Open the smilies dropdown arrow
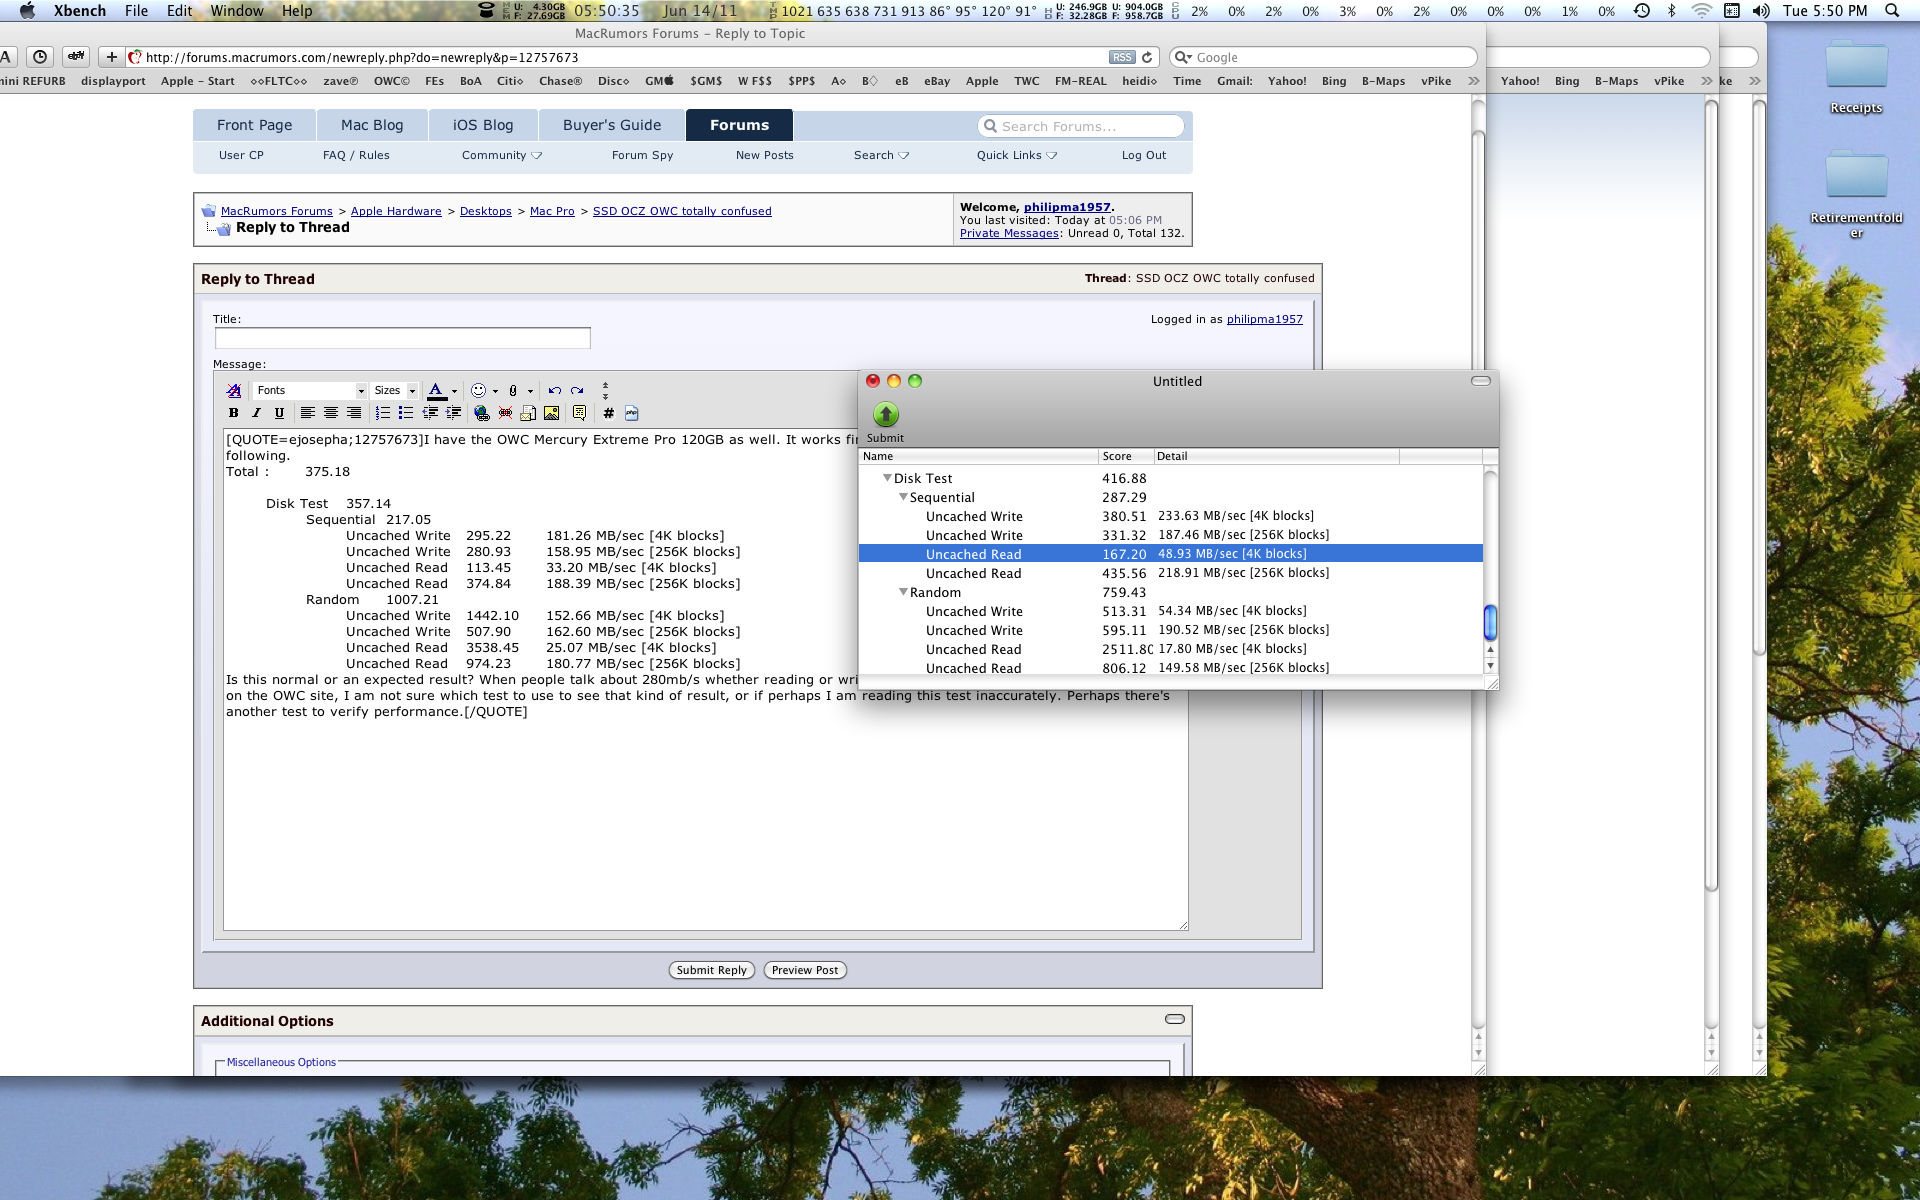Viewport: 1920px width, 1200px height. tap(495, 392)
